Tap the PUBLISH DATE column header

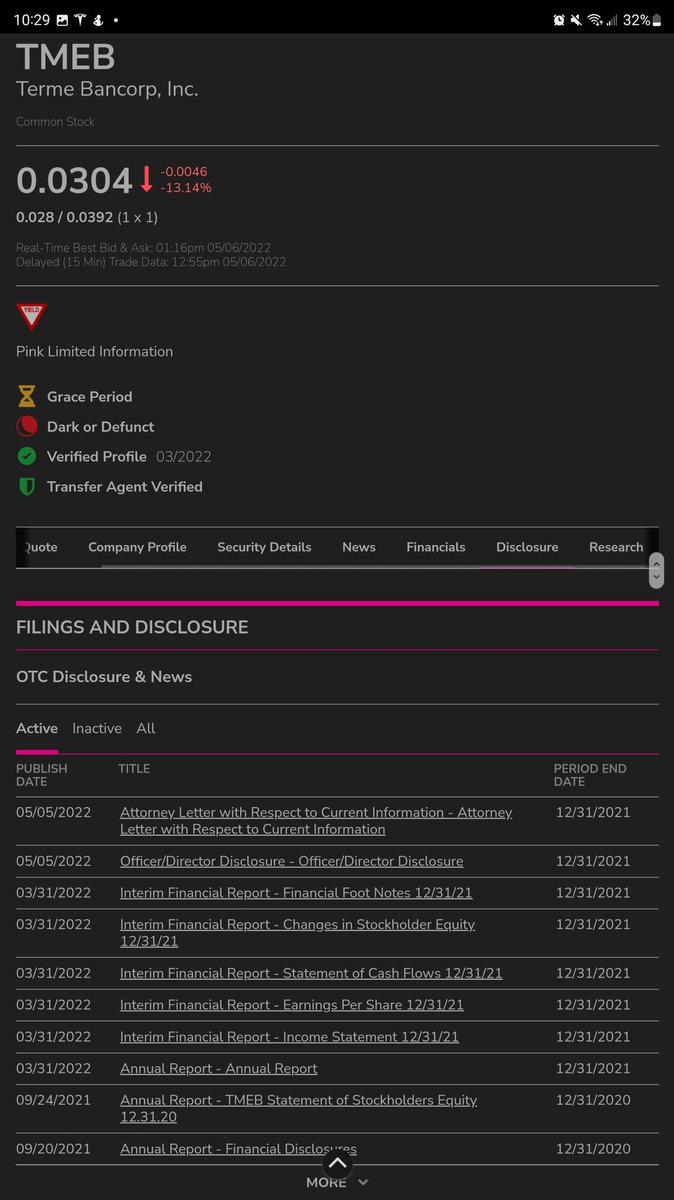(42, 775)
